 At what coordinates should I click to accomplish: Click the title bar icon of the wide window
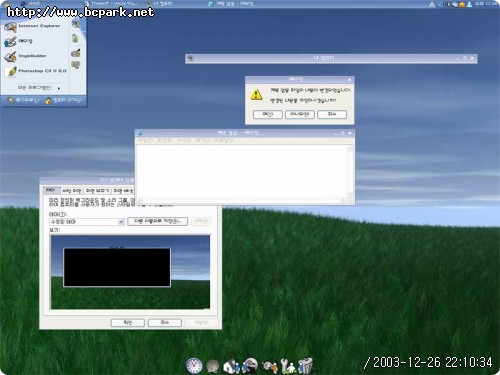pyautogui.click(x=190, y=59)
